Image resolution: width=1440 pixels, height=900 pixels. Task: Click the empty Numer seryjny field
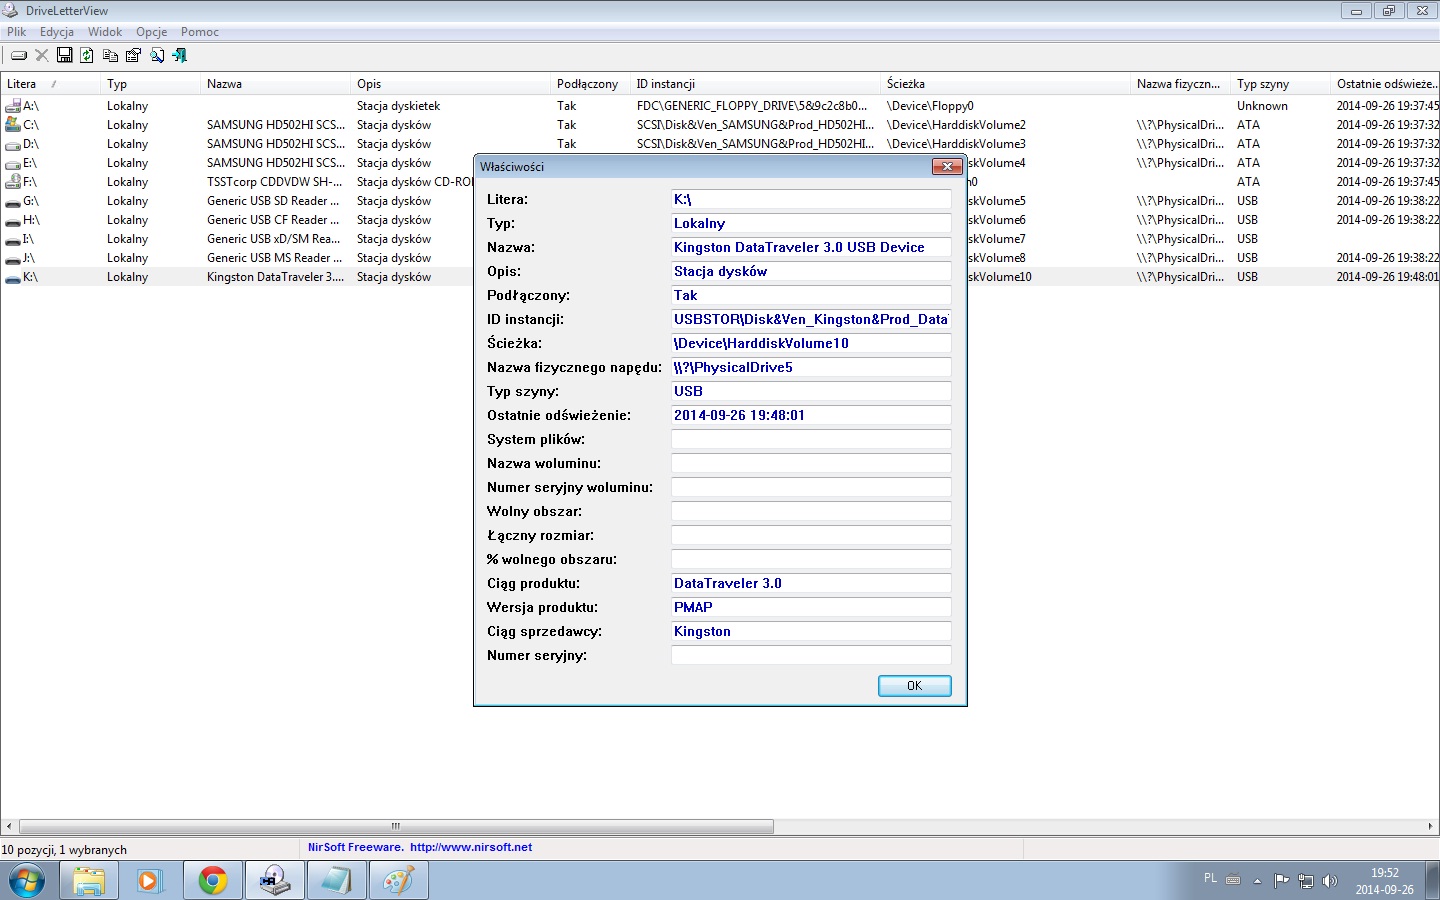tap(811, 655)
